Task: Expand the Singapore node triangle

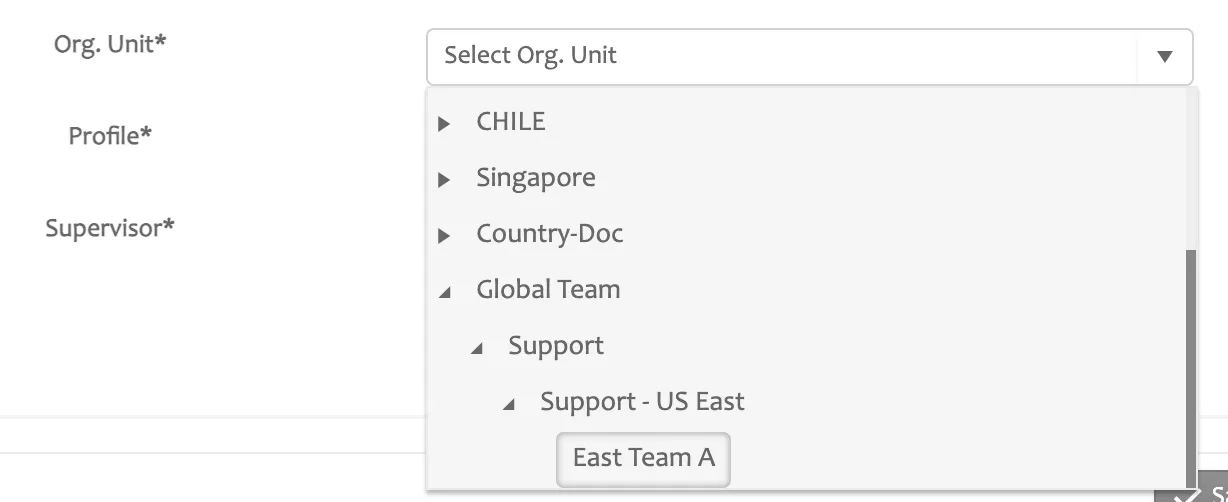Action: point(445,180)
